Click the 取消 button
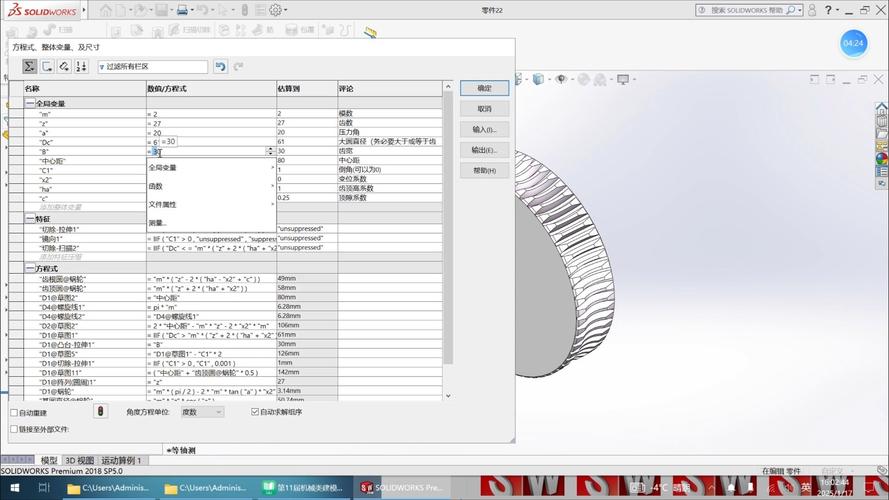Image resolution: width=889 pixels, height=500 pixels. coord(484,109)
